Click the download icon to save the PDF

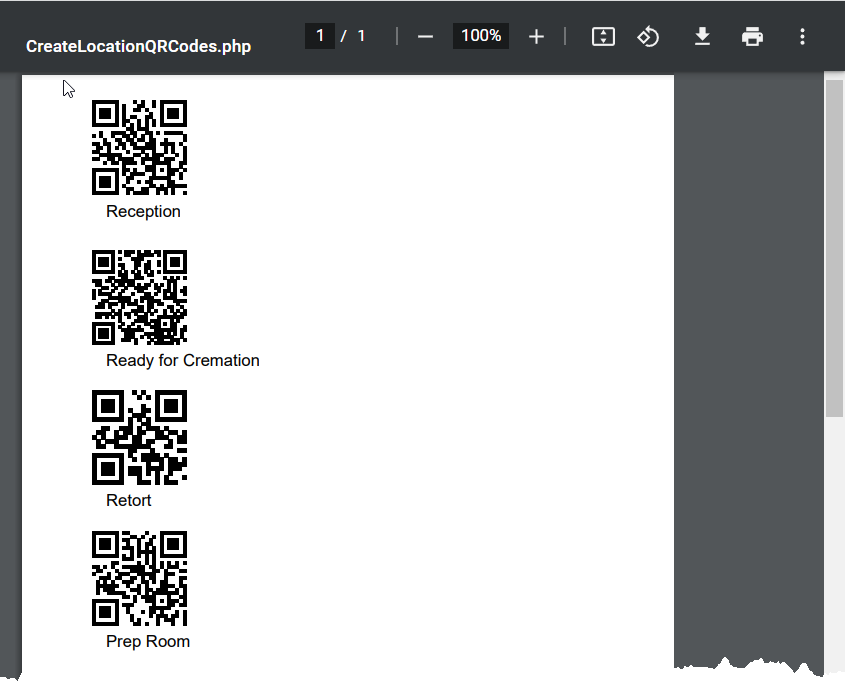(702, 36)
